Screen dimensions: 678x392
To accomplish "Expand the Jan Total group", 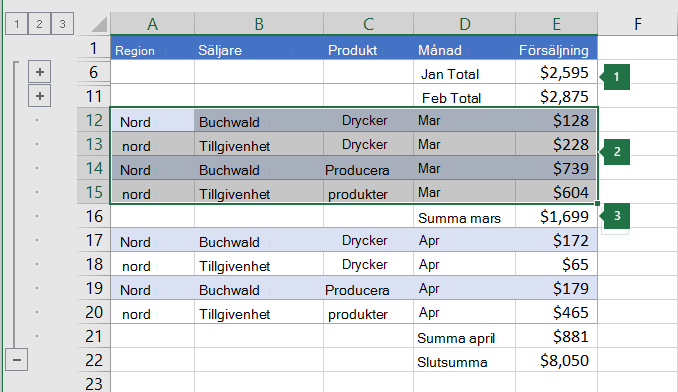I will [x=40, y=72].
